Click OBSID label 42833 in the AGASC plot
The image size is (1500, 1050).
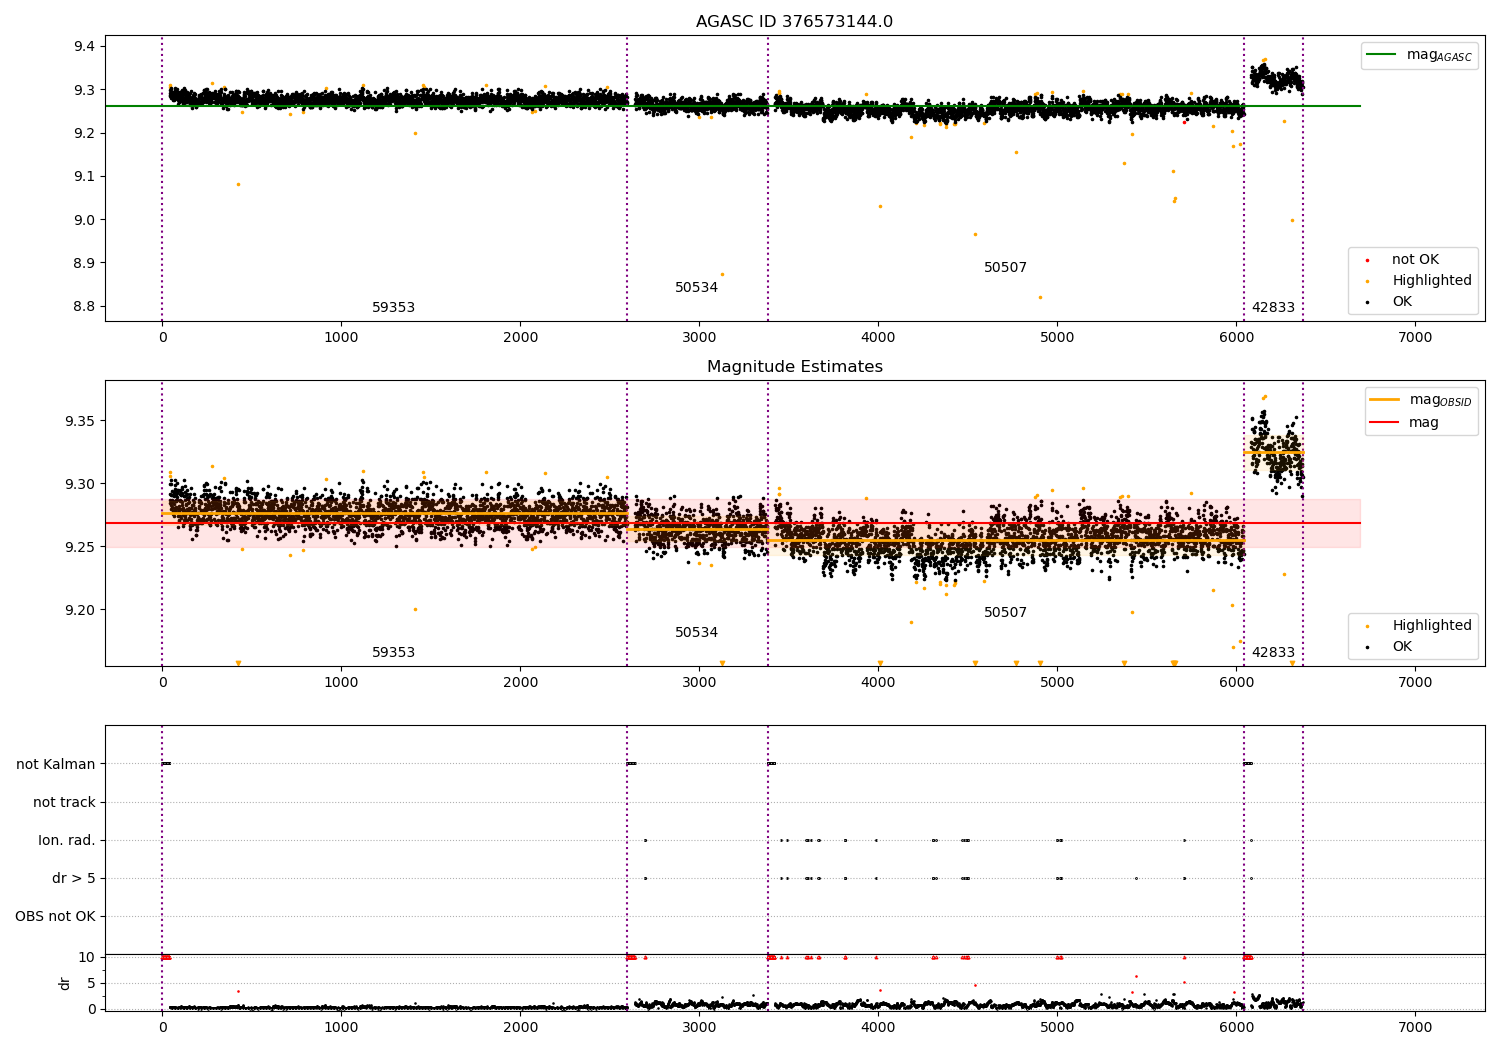coord(1273,308)
